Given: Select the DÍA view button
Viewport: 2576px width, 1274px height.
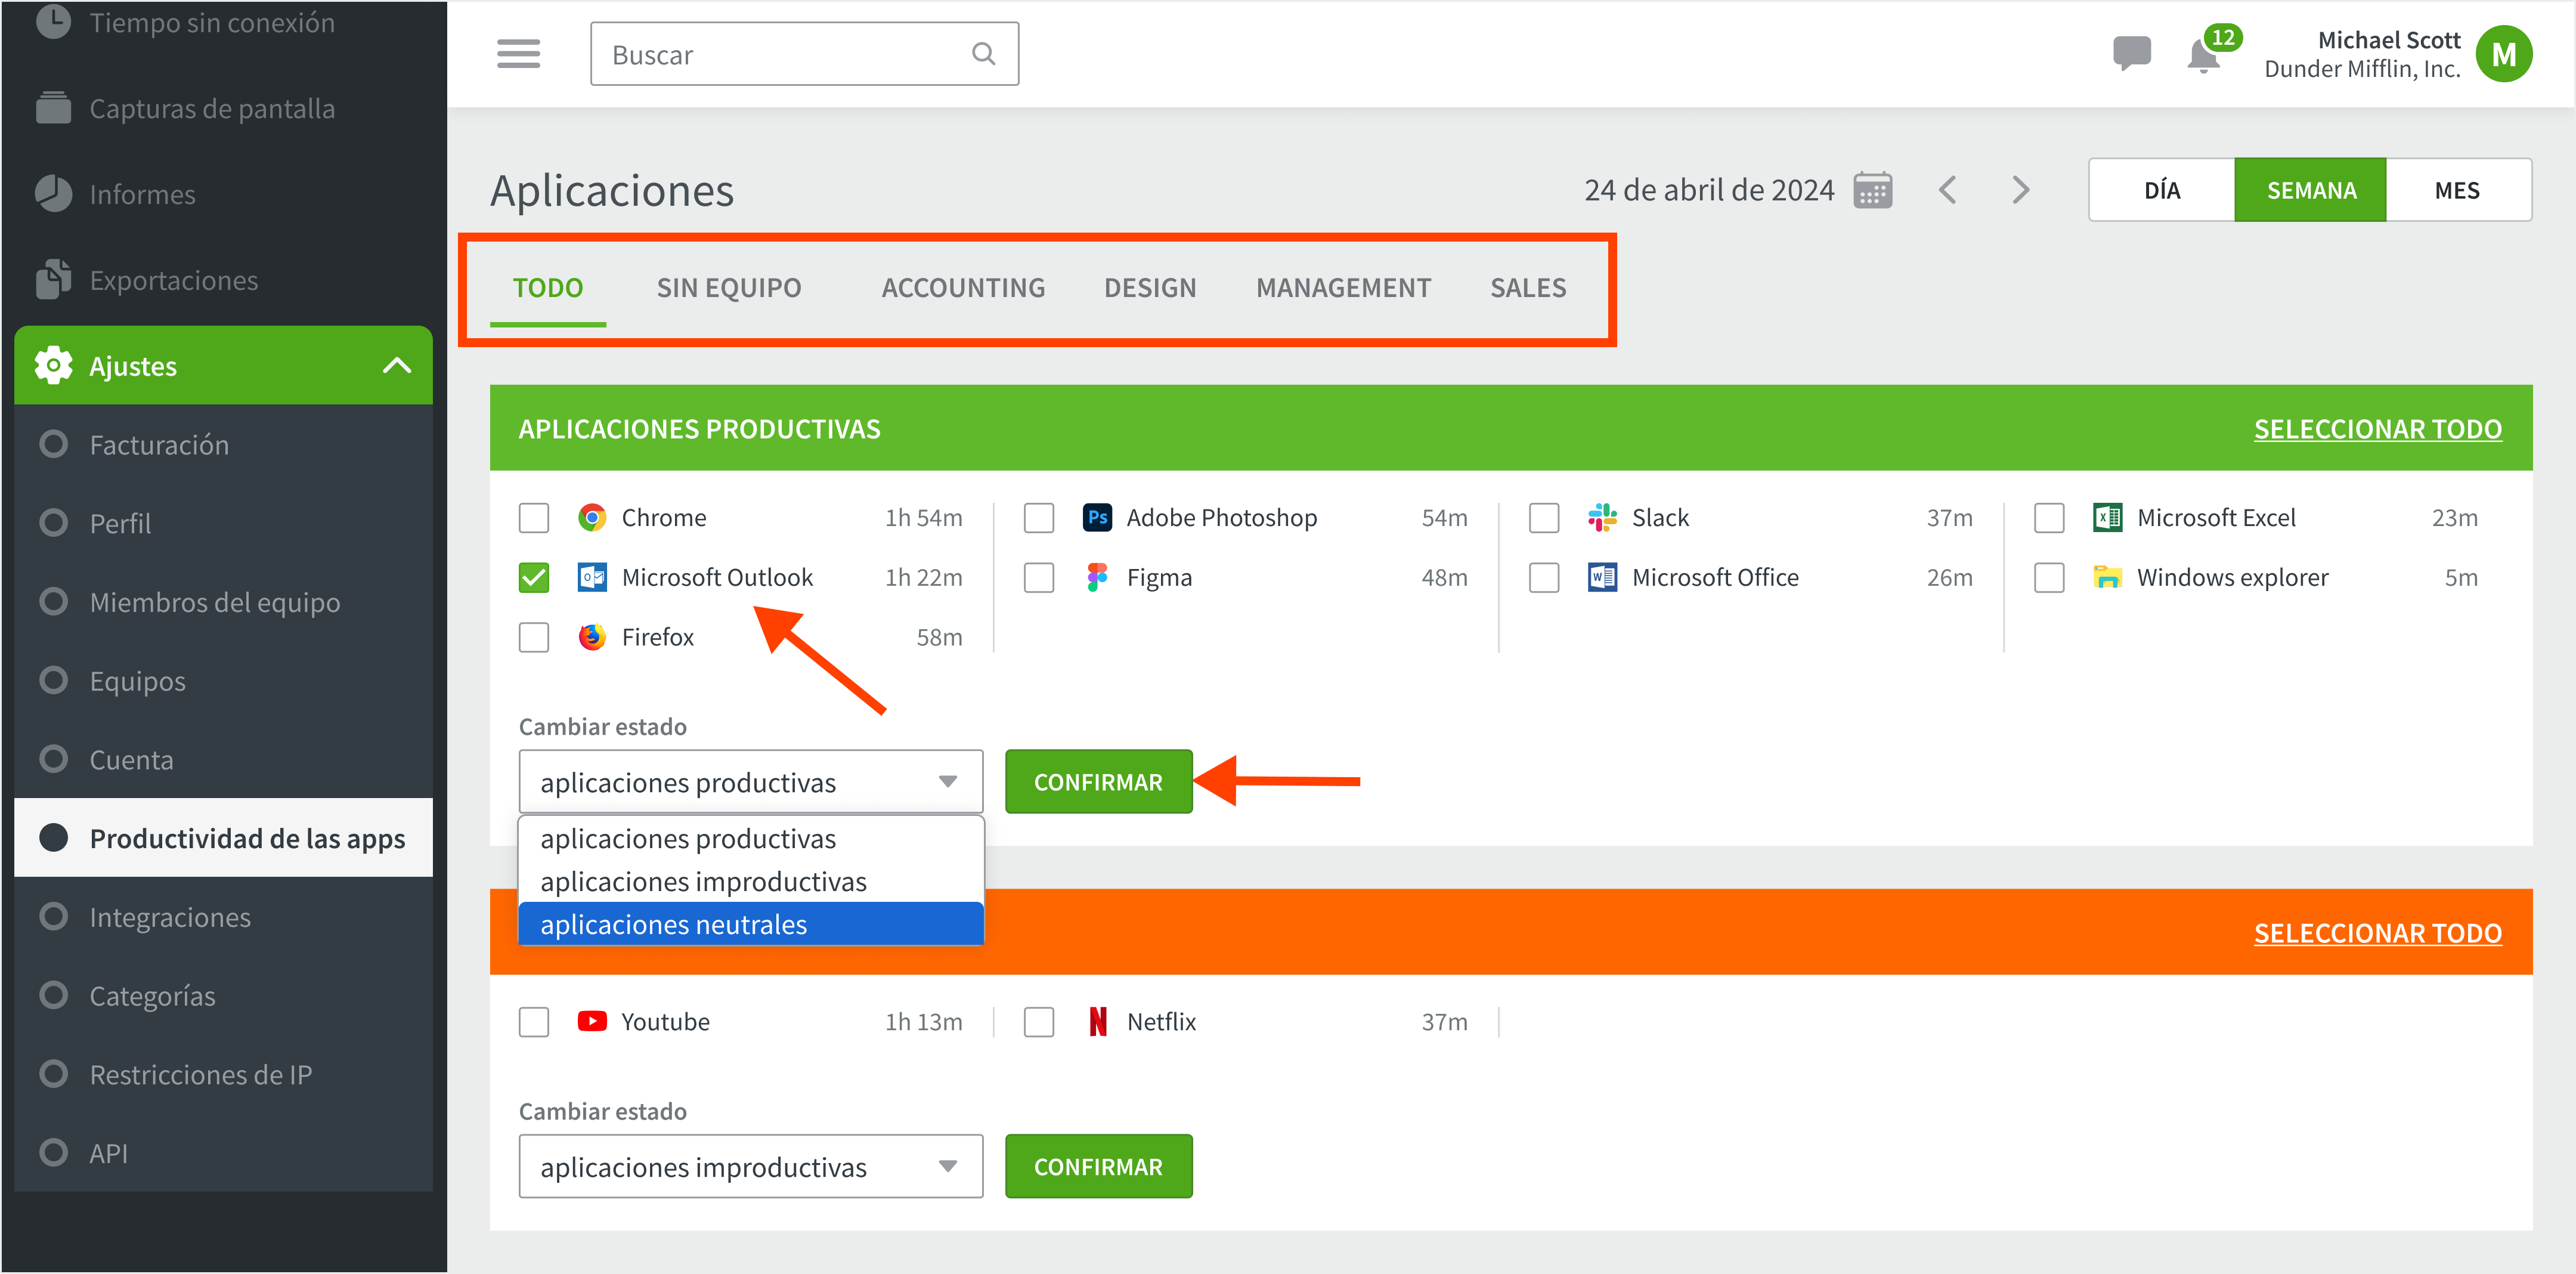Looking at the screenshot, I should [x=2162, y=190].
